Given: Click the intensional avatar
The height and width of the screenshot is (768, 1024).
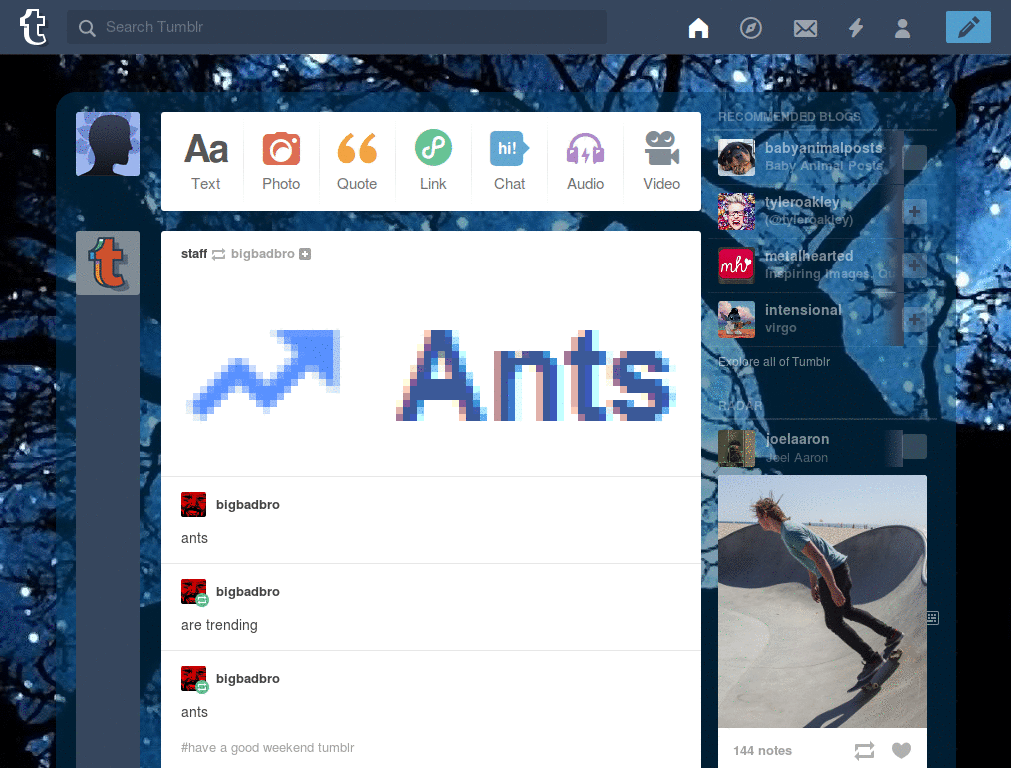Looking at the screenshot, I should (736, 319).
